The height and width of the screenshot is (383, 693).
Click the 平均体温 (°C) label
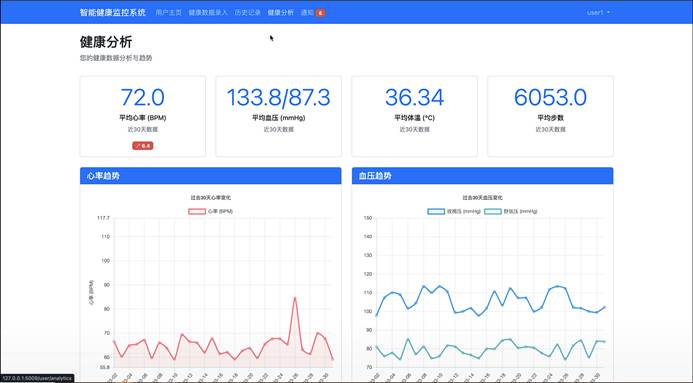coord(415,118)
